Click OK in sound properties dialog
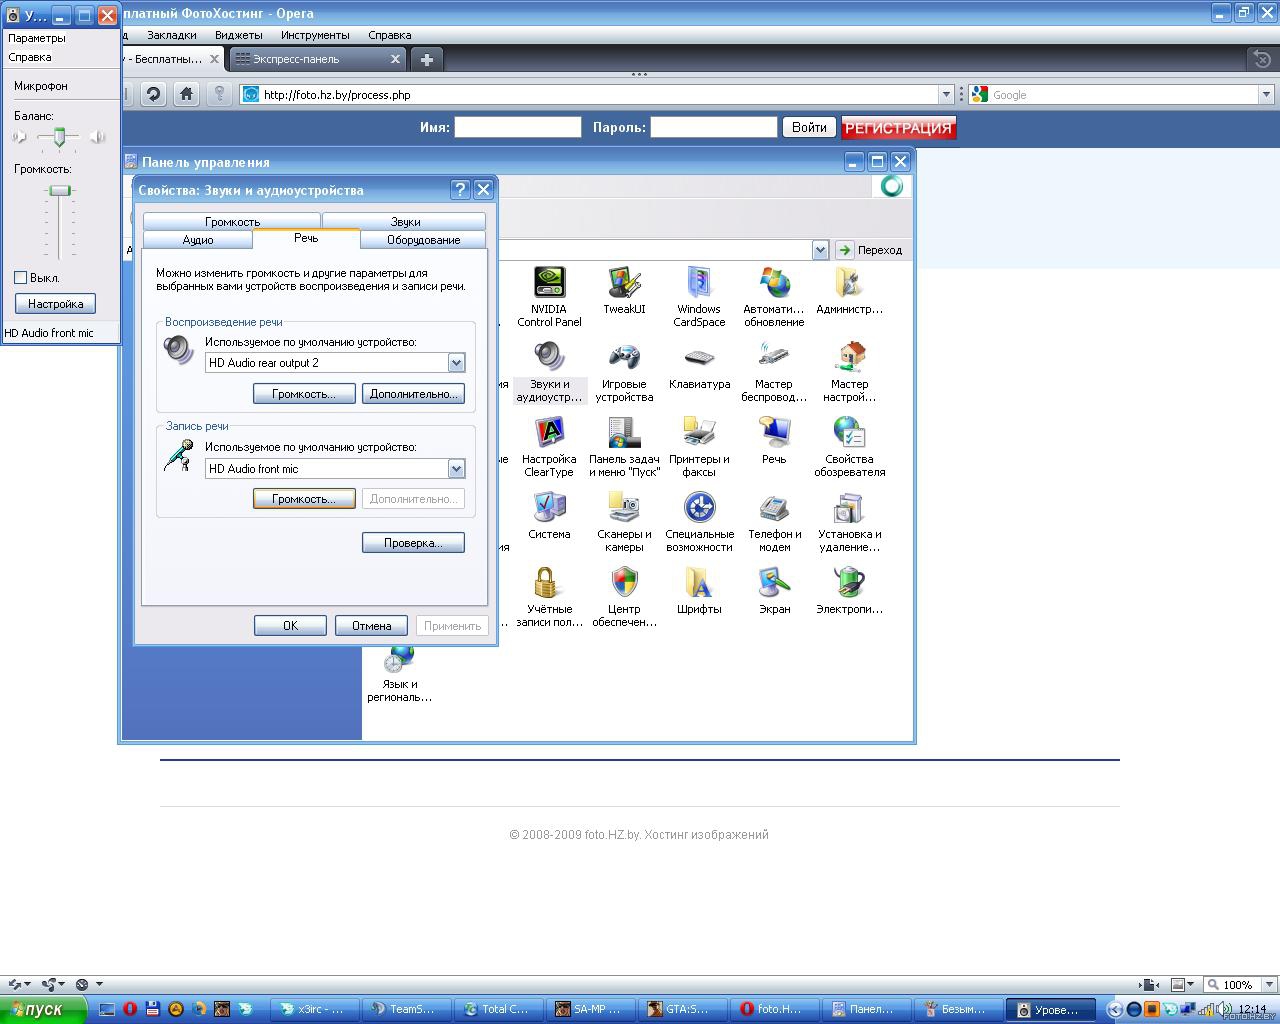This screenshot has width=1280, height=1024. [x=290, y=626]
